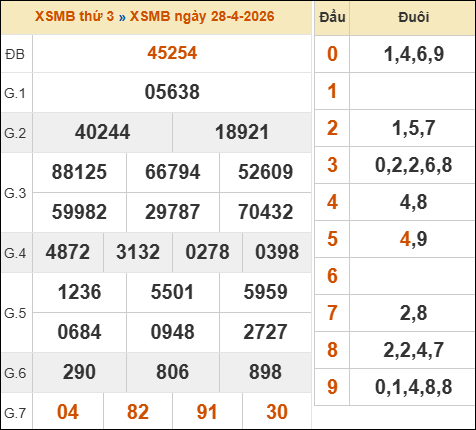
Task: Select G.4 number 3132
Action: pos(138,252)
